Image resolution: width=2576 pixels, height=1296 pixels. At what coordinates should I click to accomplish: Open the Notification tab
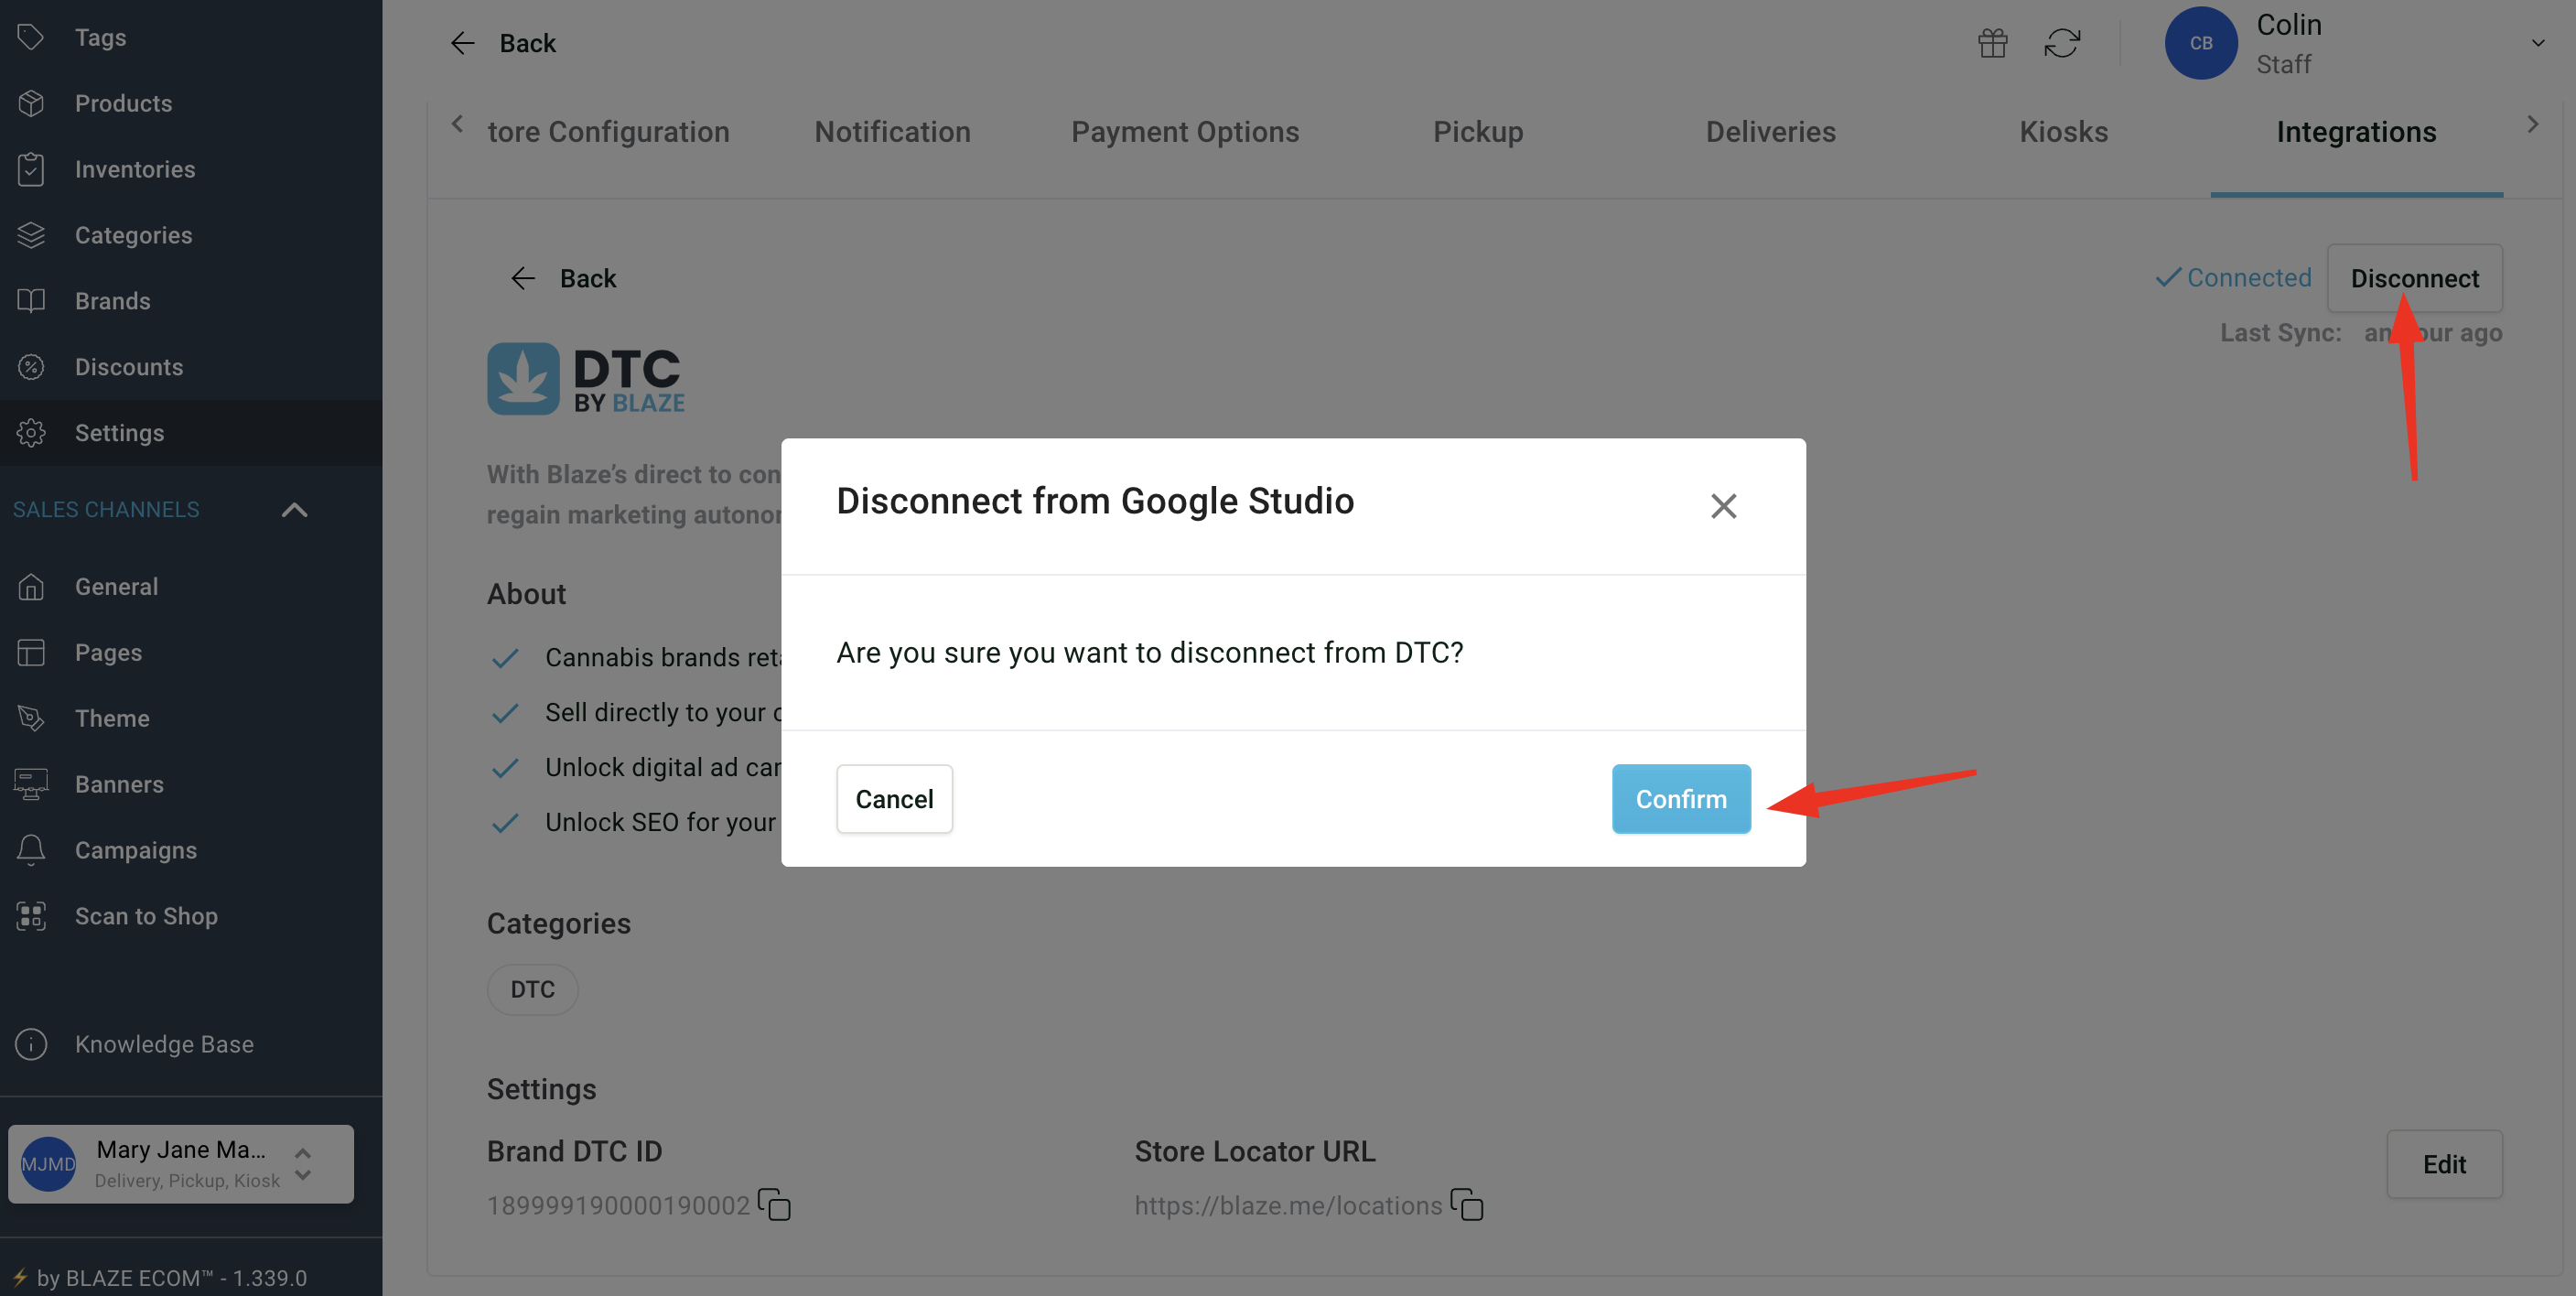click(892, 132)
